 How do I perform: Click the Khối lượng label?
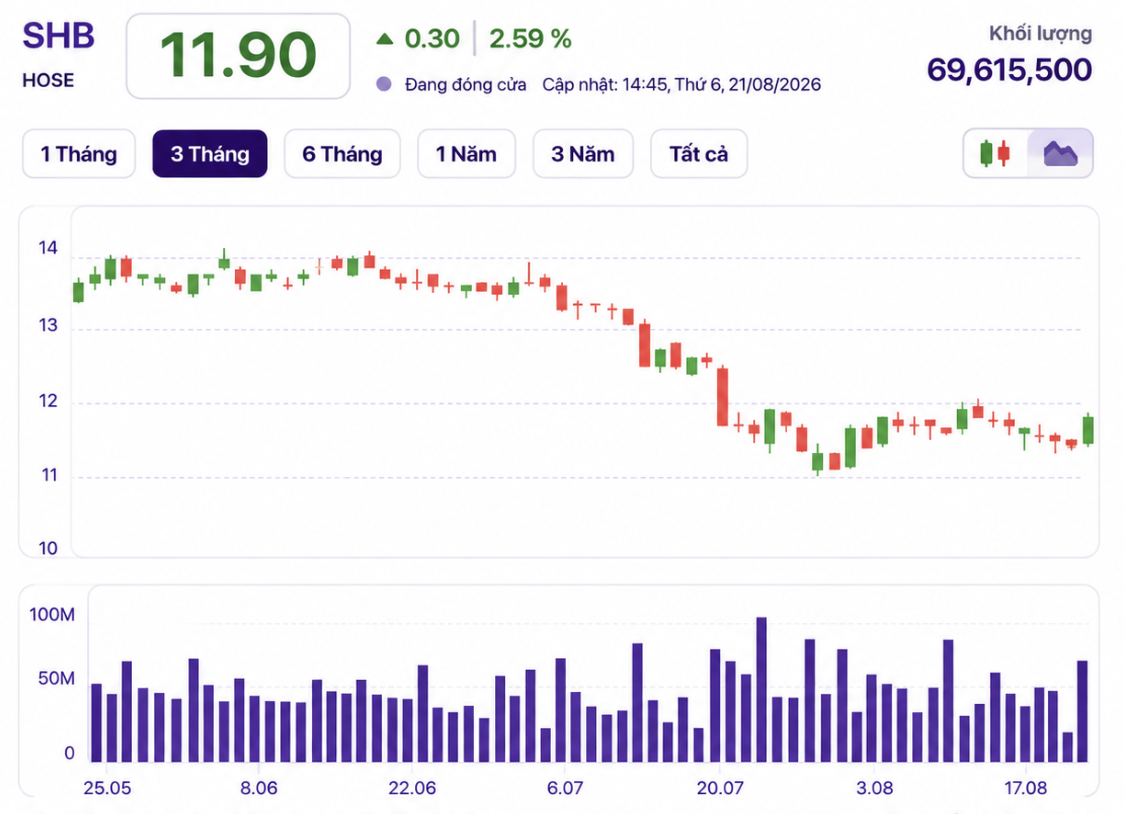[1040, 34]
